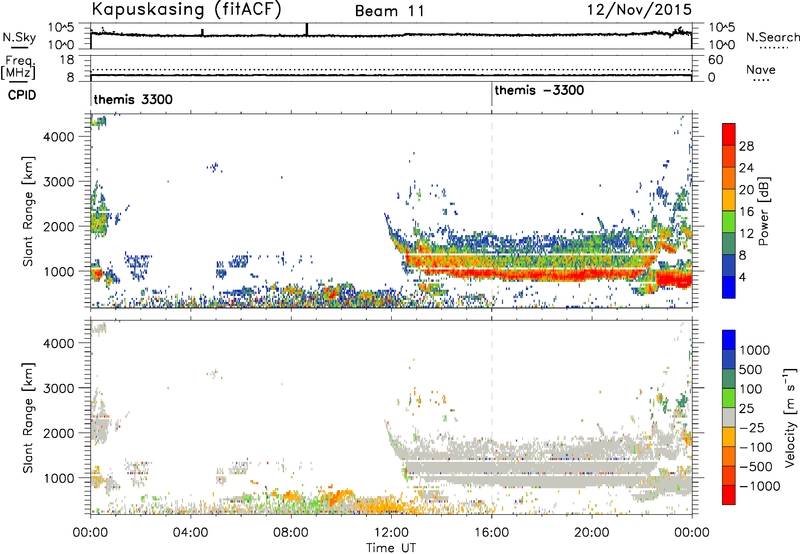Click "Slant Range [km]" label of power panel
Image resolution: width=800 pixels, height=554 pixels.
[28, 211]
